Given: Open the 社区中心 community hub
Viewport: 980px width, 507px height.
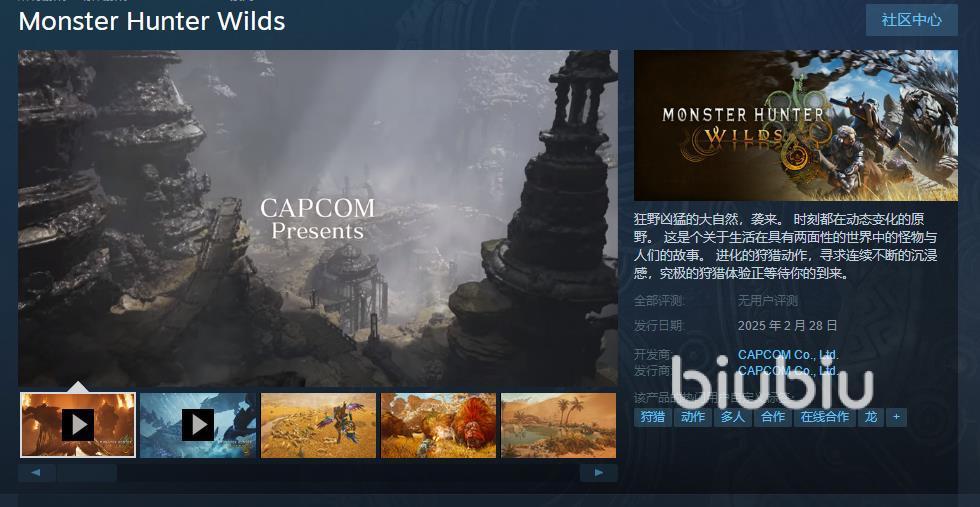Looking at the screenshot, I should [912, 20].
